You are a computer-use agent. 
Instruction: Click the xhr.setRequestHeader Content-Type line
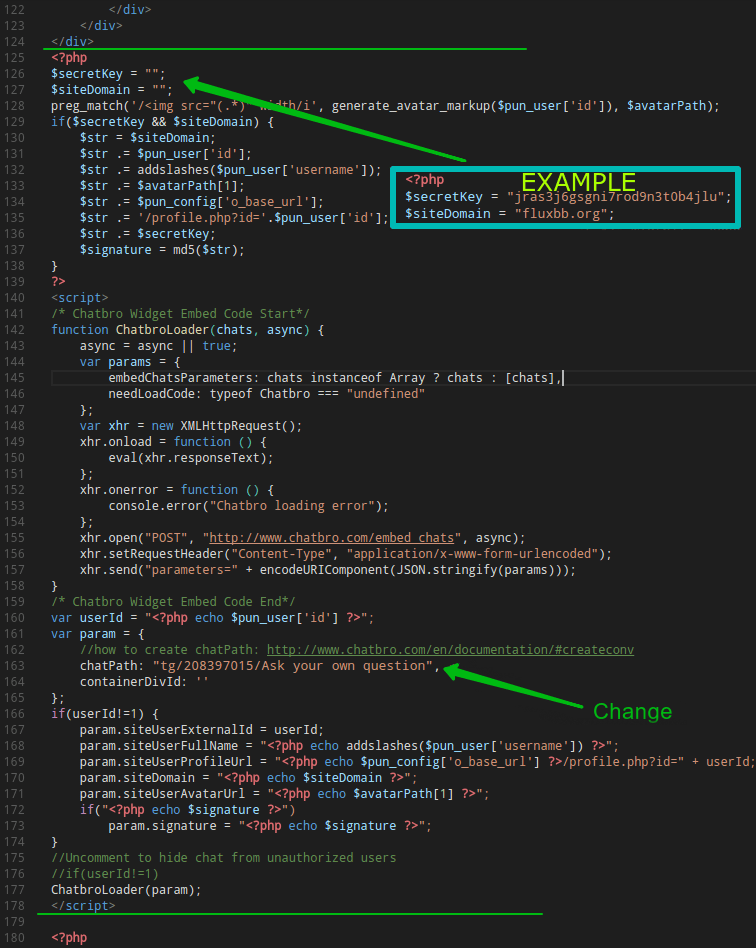tap(345, 554)
